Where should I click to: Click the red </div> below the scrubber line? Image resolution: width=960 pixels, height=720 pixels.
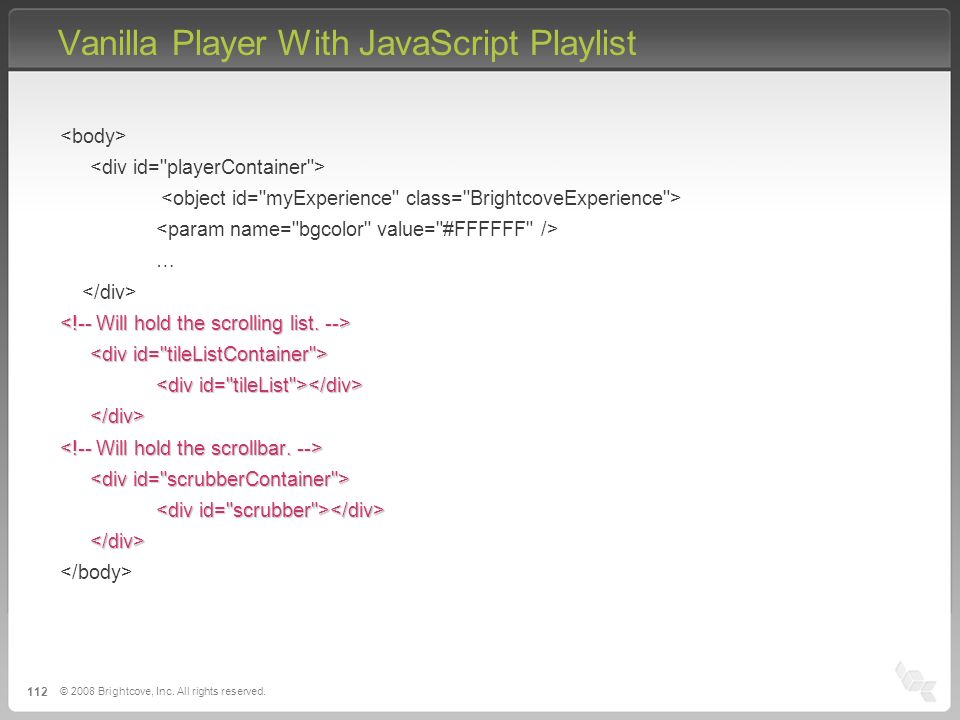coord(117,541)
